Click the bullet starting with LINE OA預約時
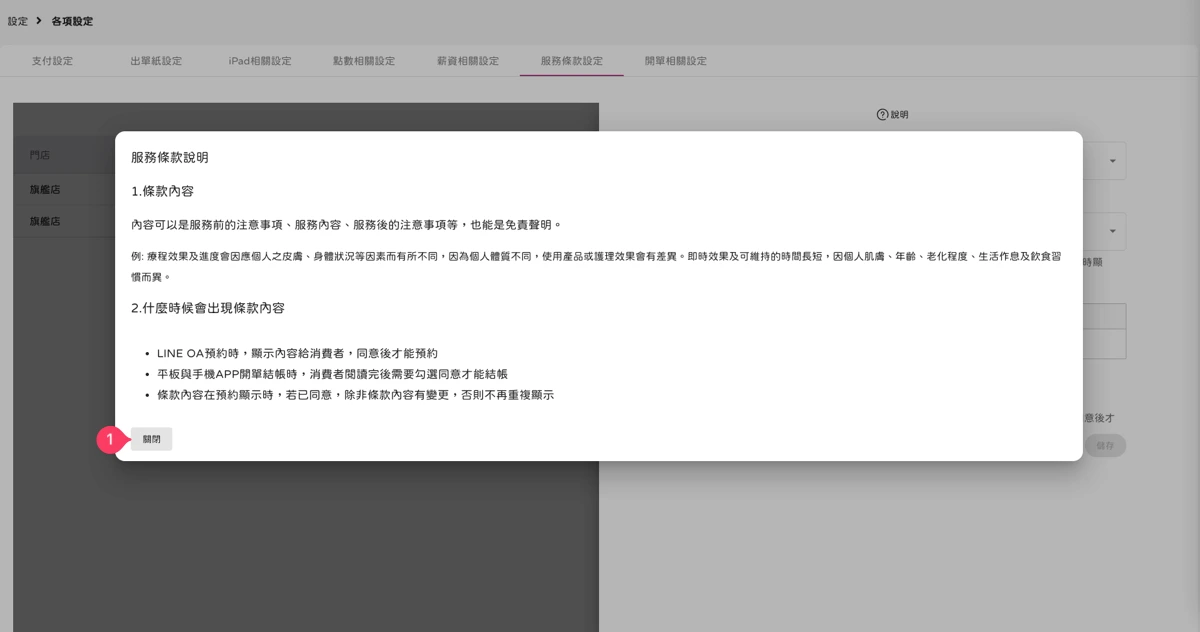The image size is (1200, 632). pyautogui.click(x=297, y=354)
